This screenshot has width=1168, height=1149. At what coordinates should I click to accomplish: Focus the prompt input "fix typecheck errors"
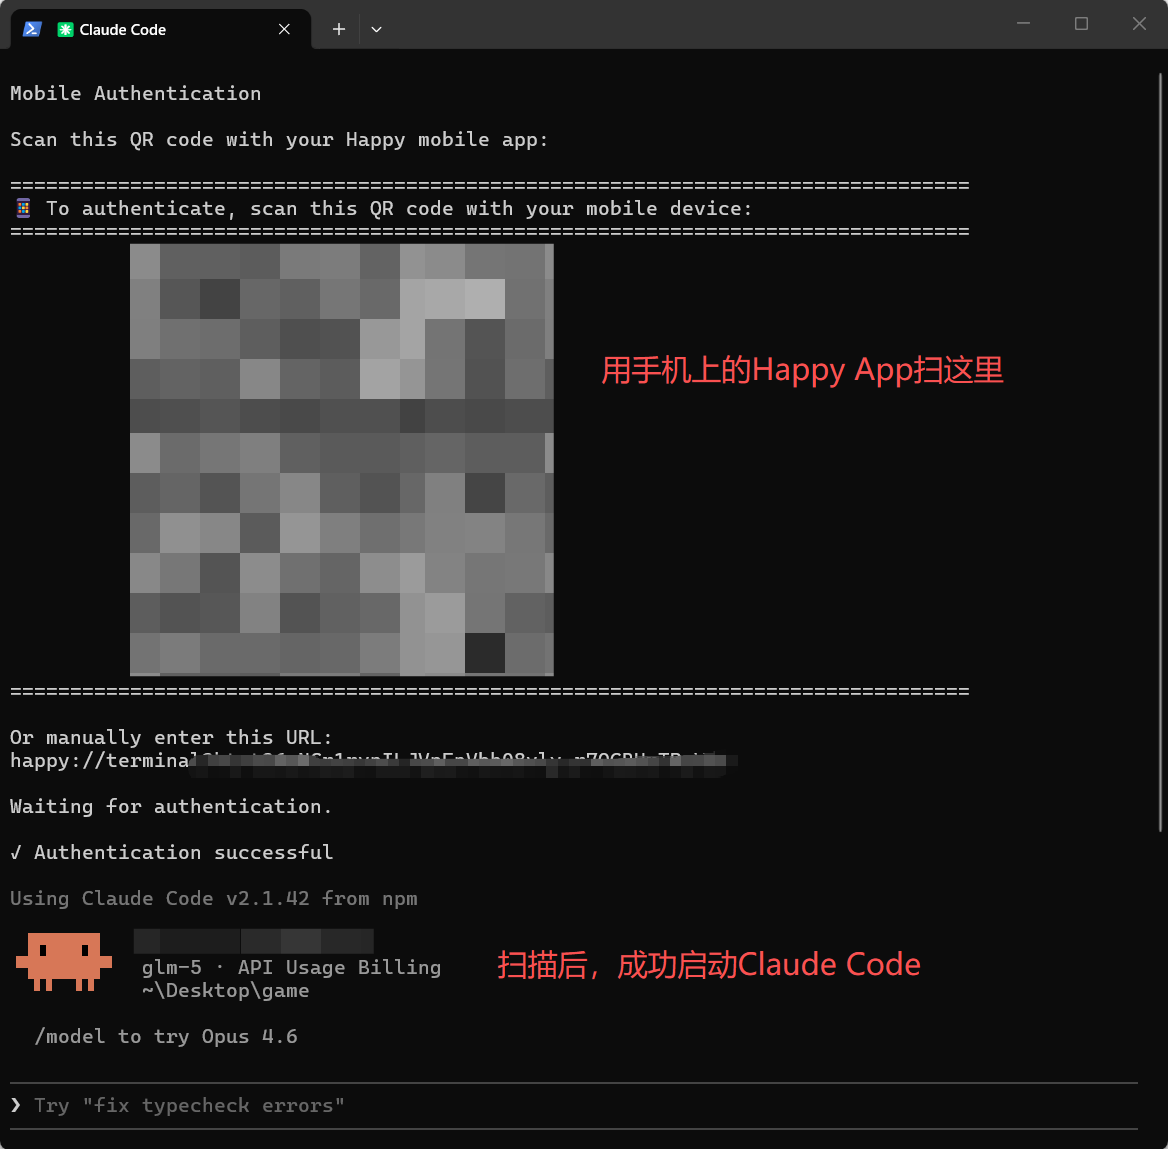point(574,1106)
